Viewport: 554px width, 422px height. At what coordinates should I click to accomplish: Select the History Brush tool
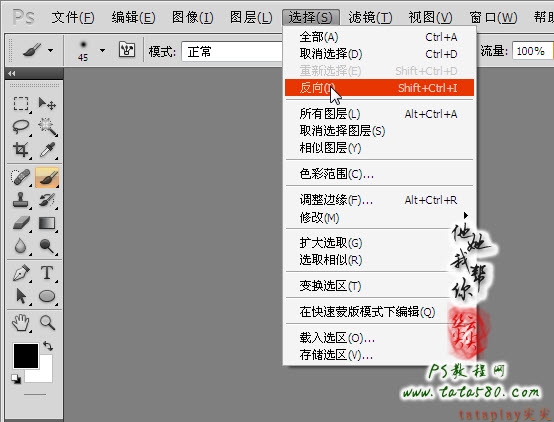coord(47,200)
